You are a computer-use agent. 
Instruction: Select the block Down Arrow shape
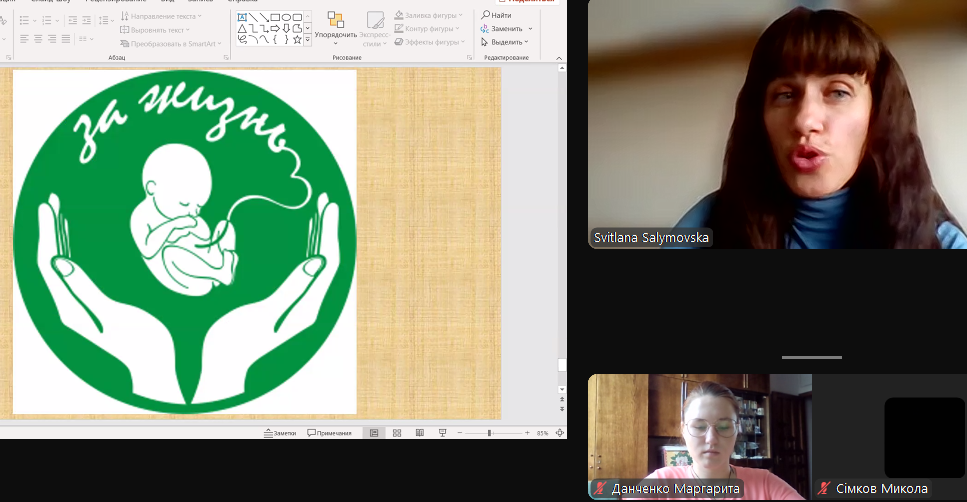point(286,28)
